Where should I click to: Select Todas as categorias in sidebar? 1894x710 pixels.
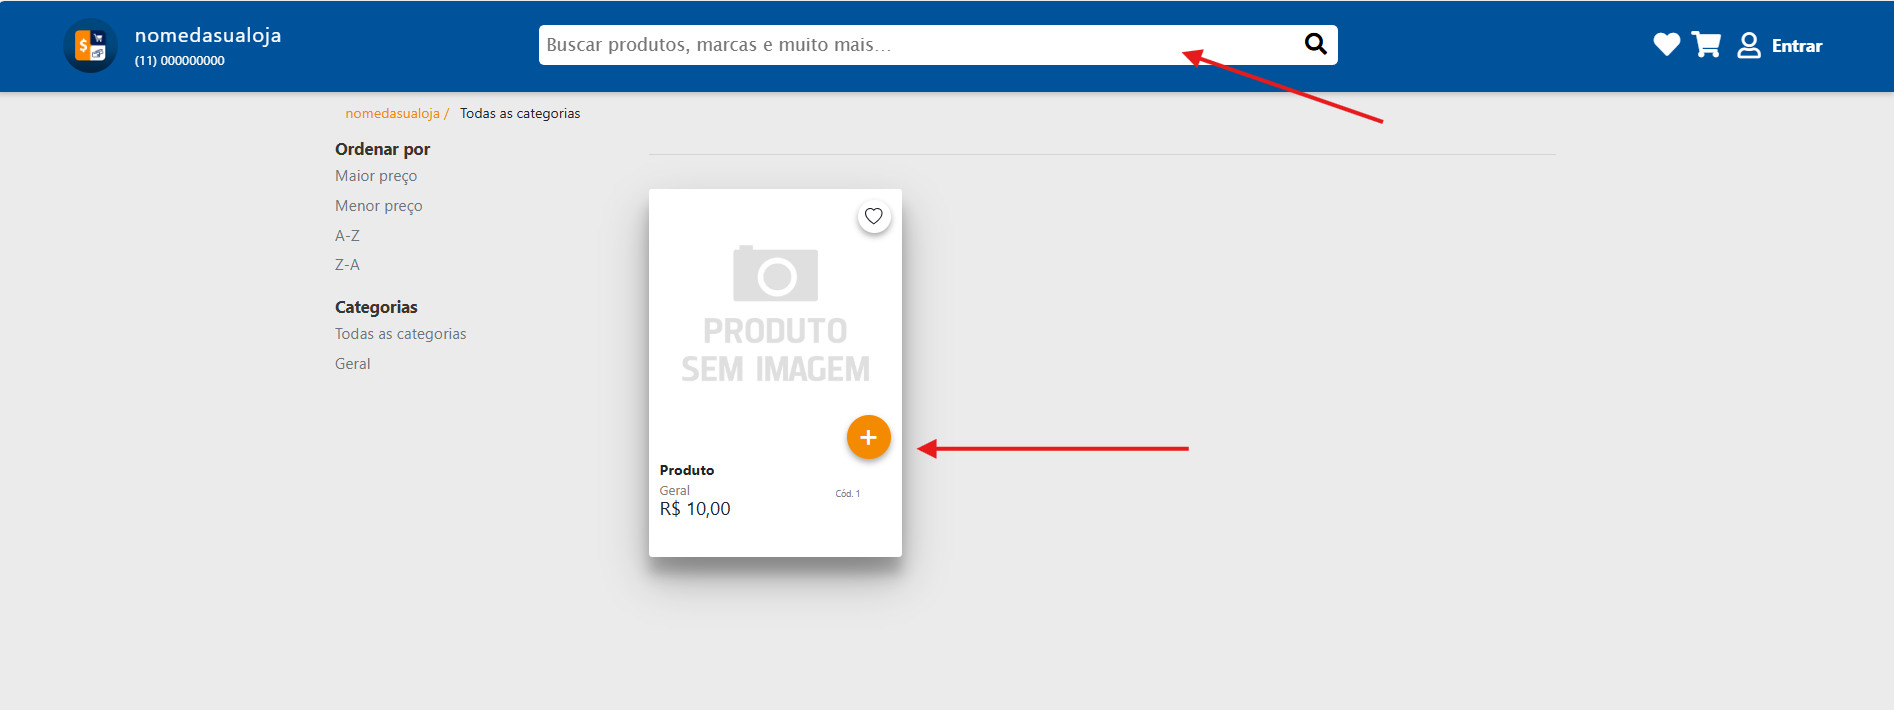tap(401, 334)
